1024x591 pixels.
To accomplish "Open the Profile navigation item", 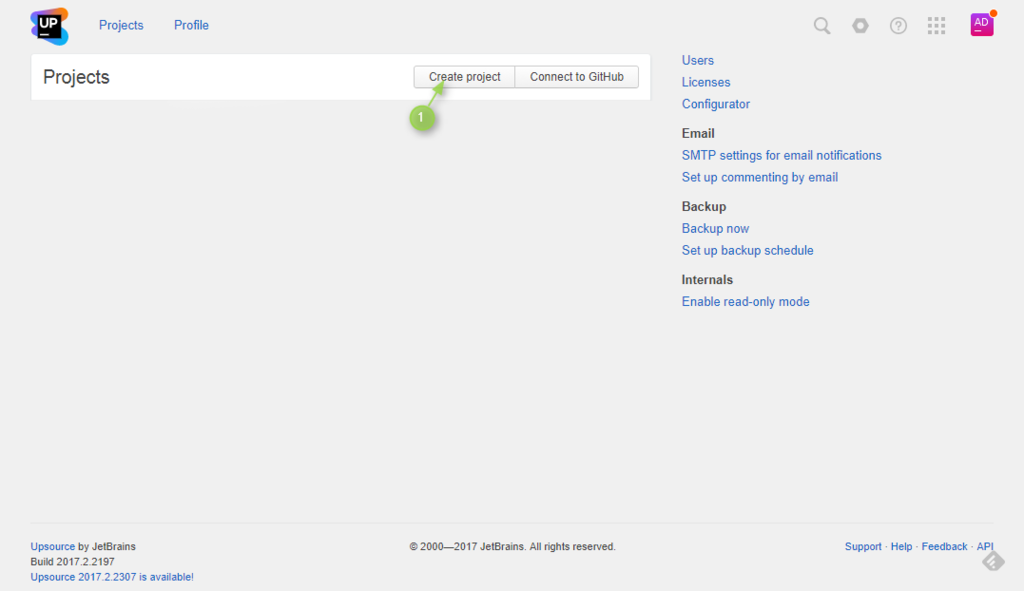I will coord(191,25).
